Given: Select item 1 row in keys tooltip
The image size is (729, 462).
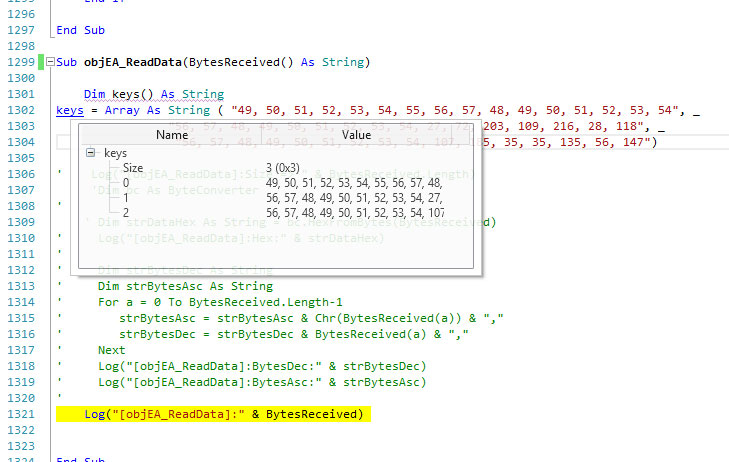Looking at the screenshot, I should 276,198.
